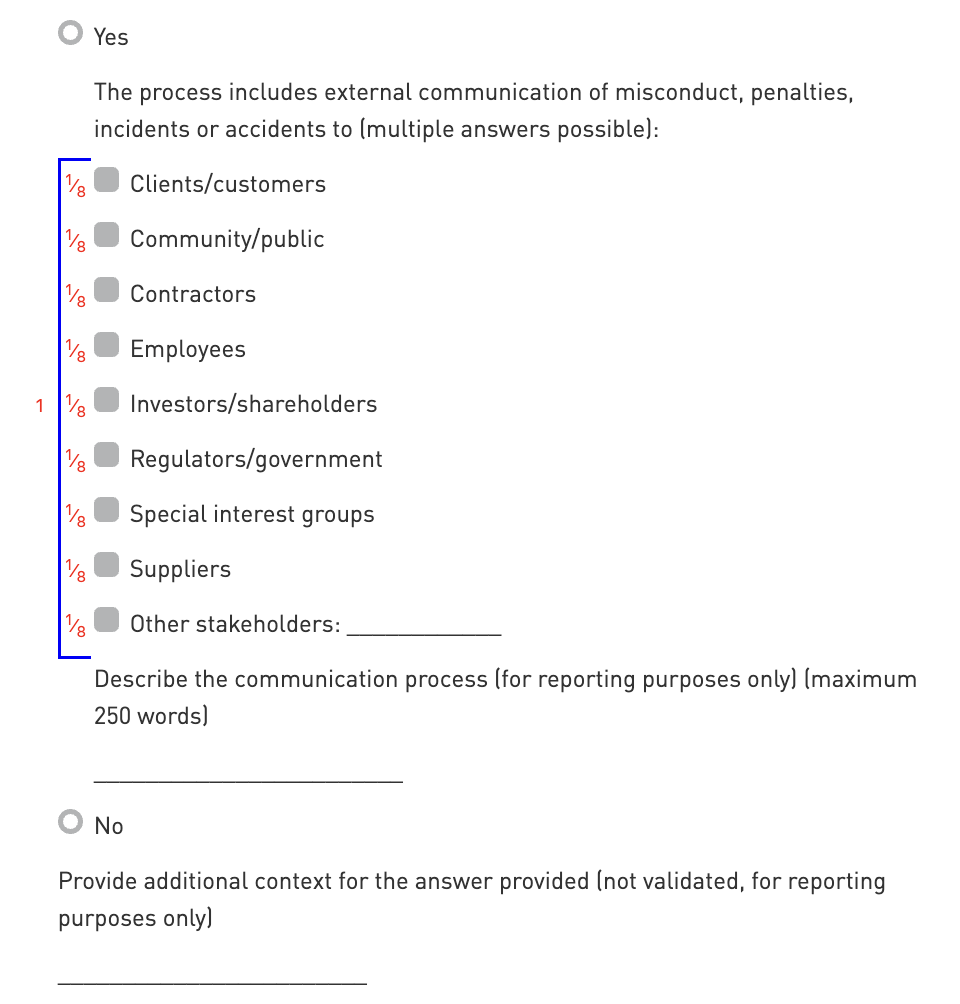Tick the Contractors checkbox

(107, 291)
